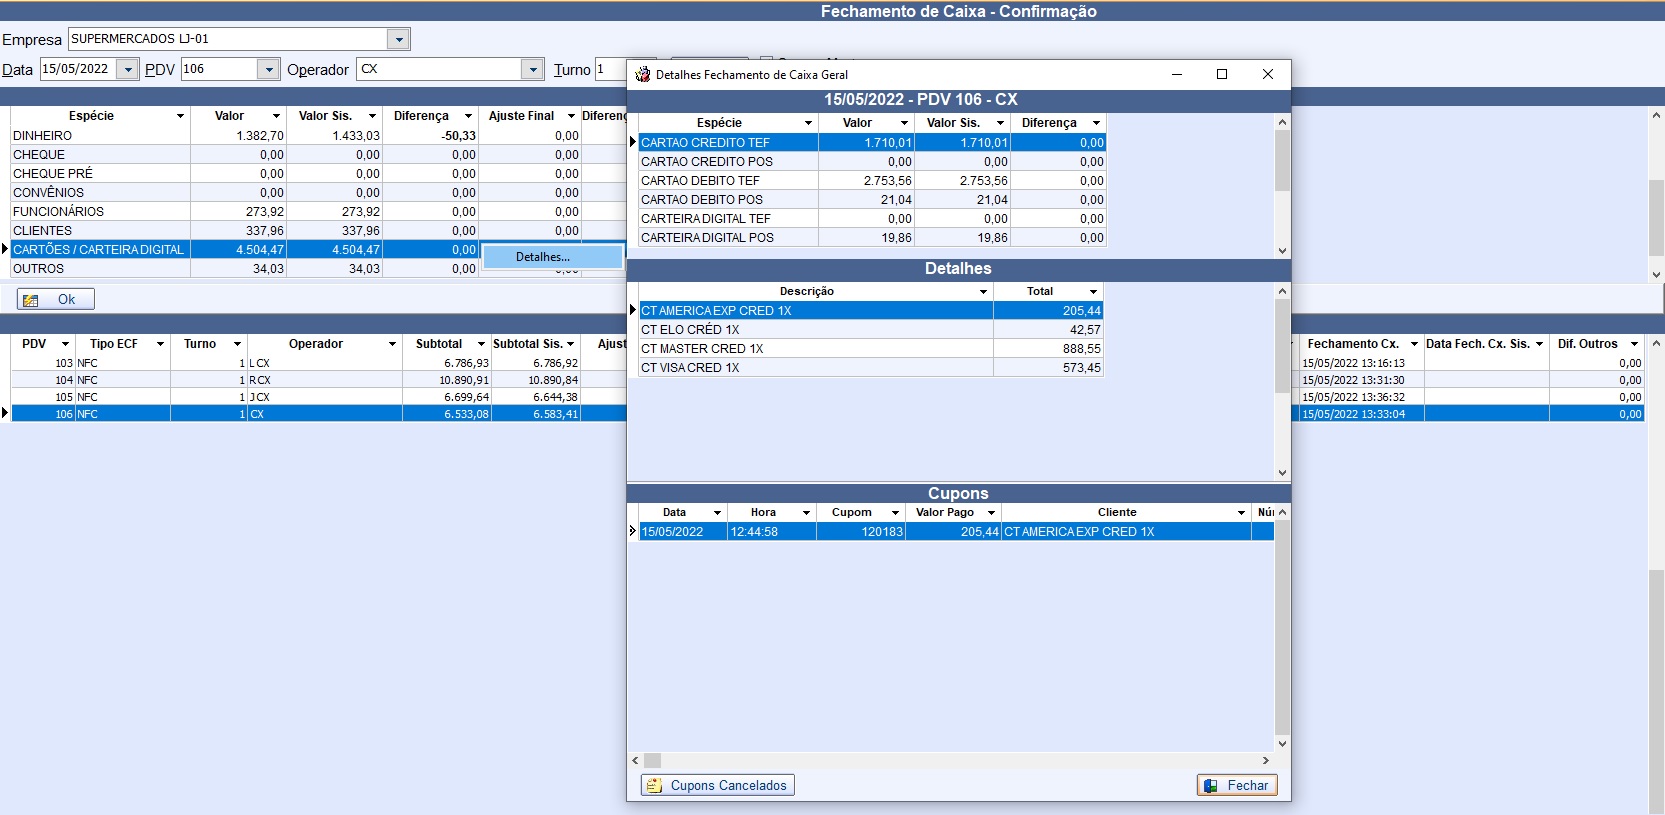This screenshot has width=1665, height=815.
Task: Open the Empresa combo box dropdown
Action: (399, 40)
